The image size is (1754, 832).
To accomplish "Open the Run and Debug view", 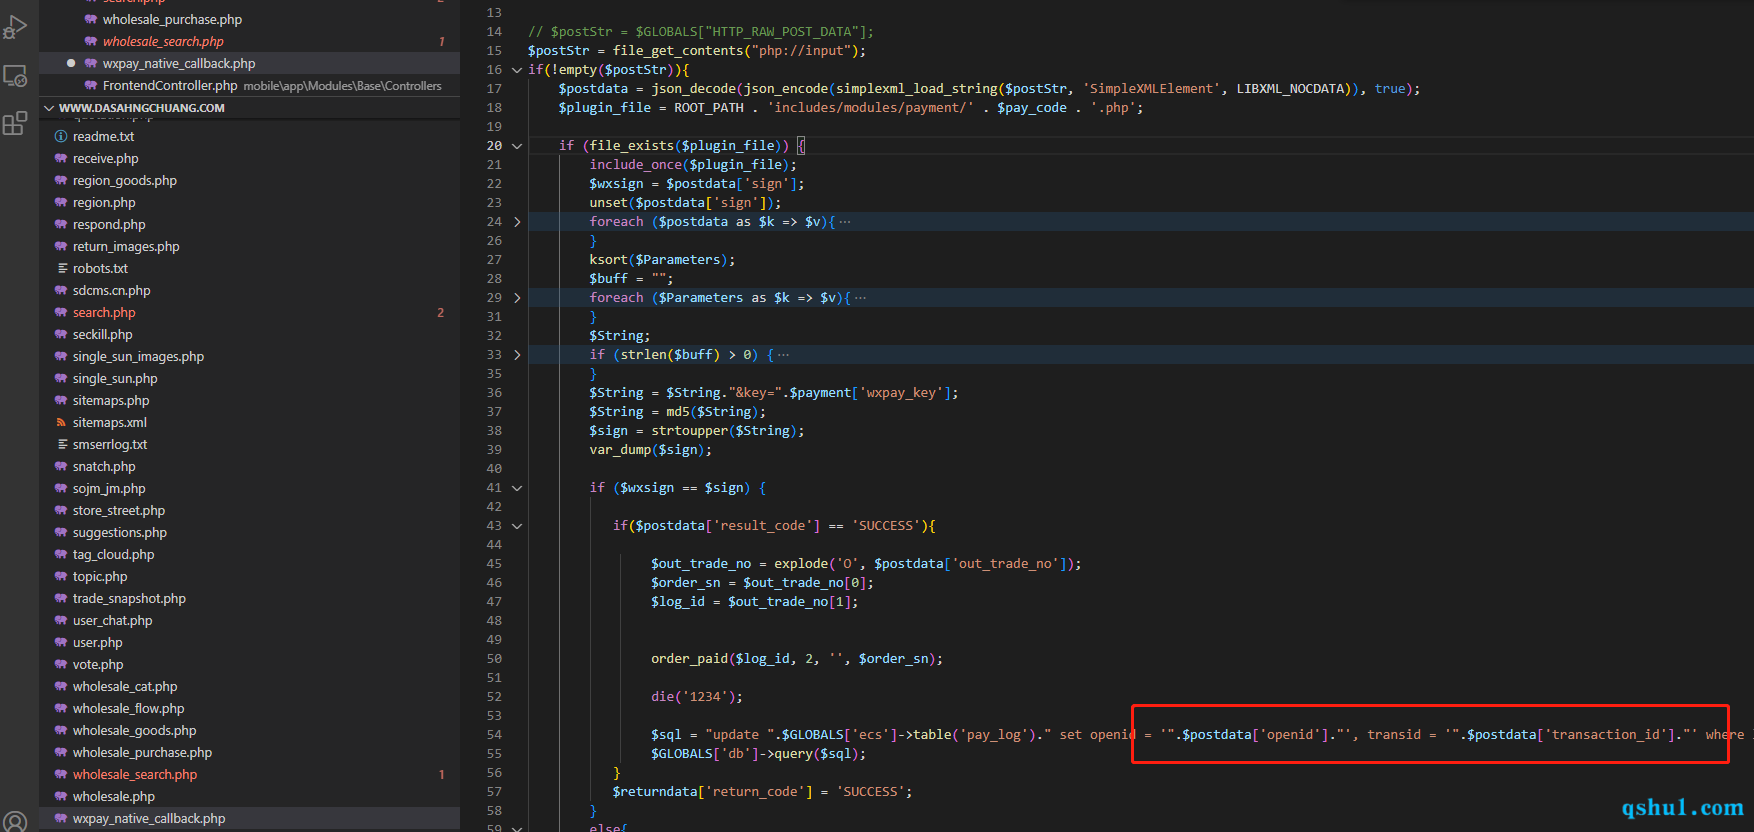I will 15,26.
